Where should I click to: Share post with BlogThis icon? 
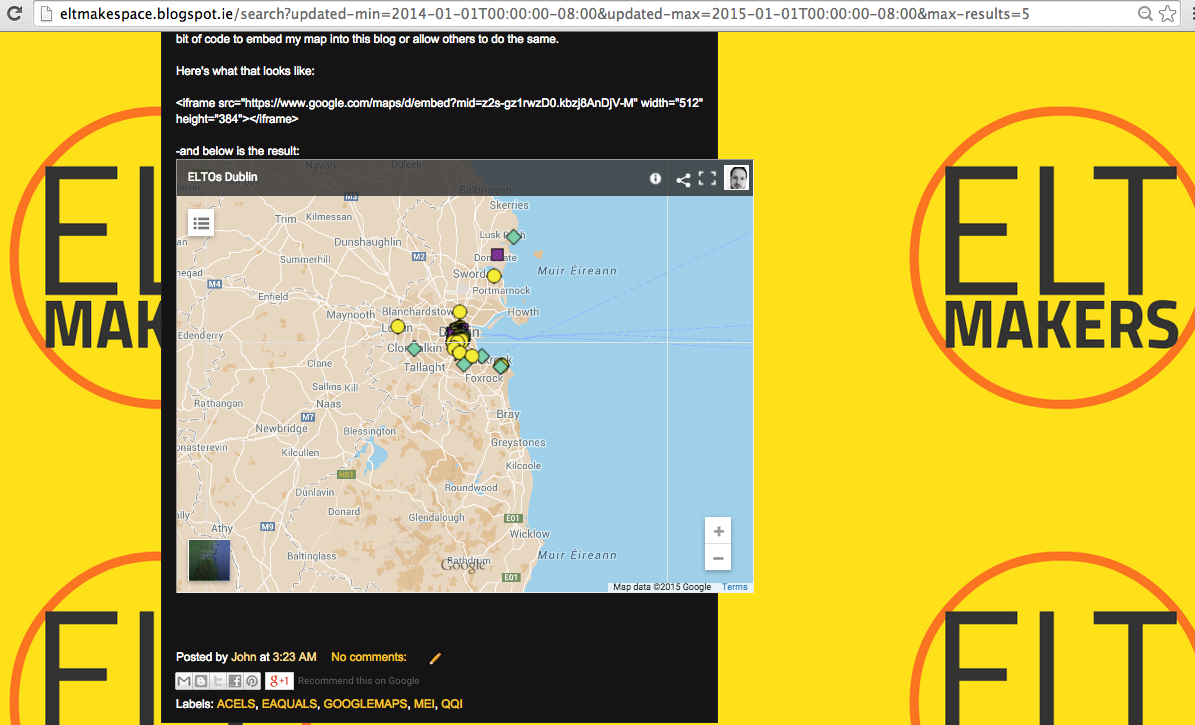[x=200, y=681]
